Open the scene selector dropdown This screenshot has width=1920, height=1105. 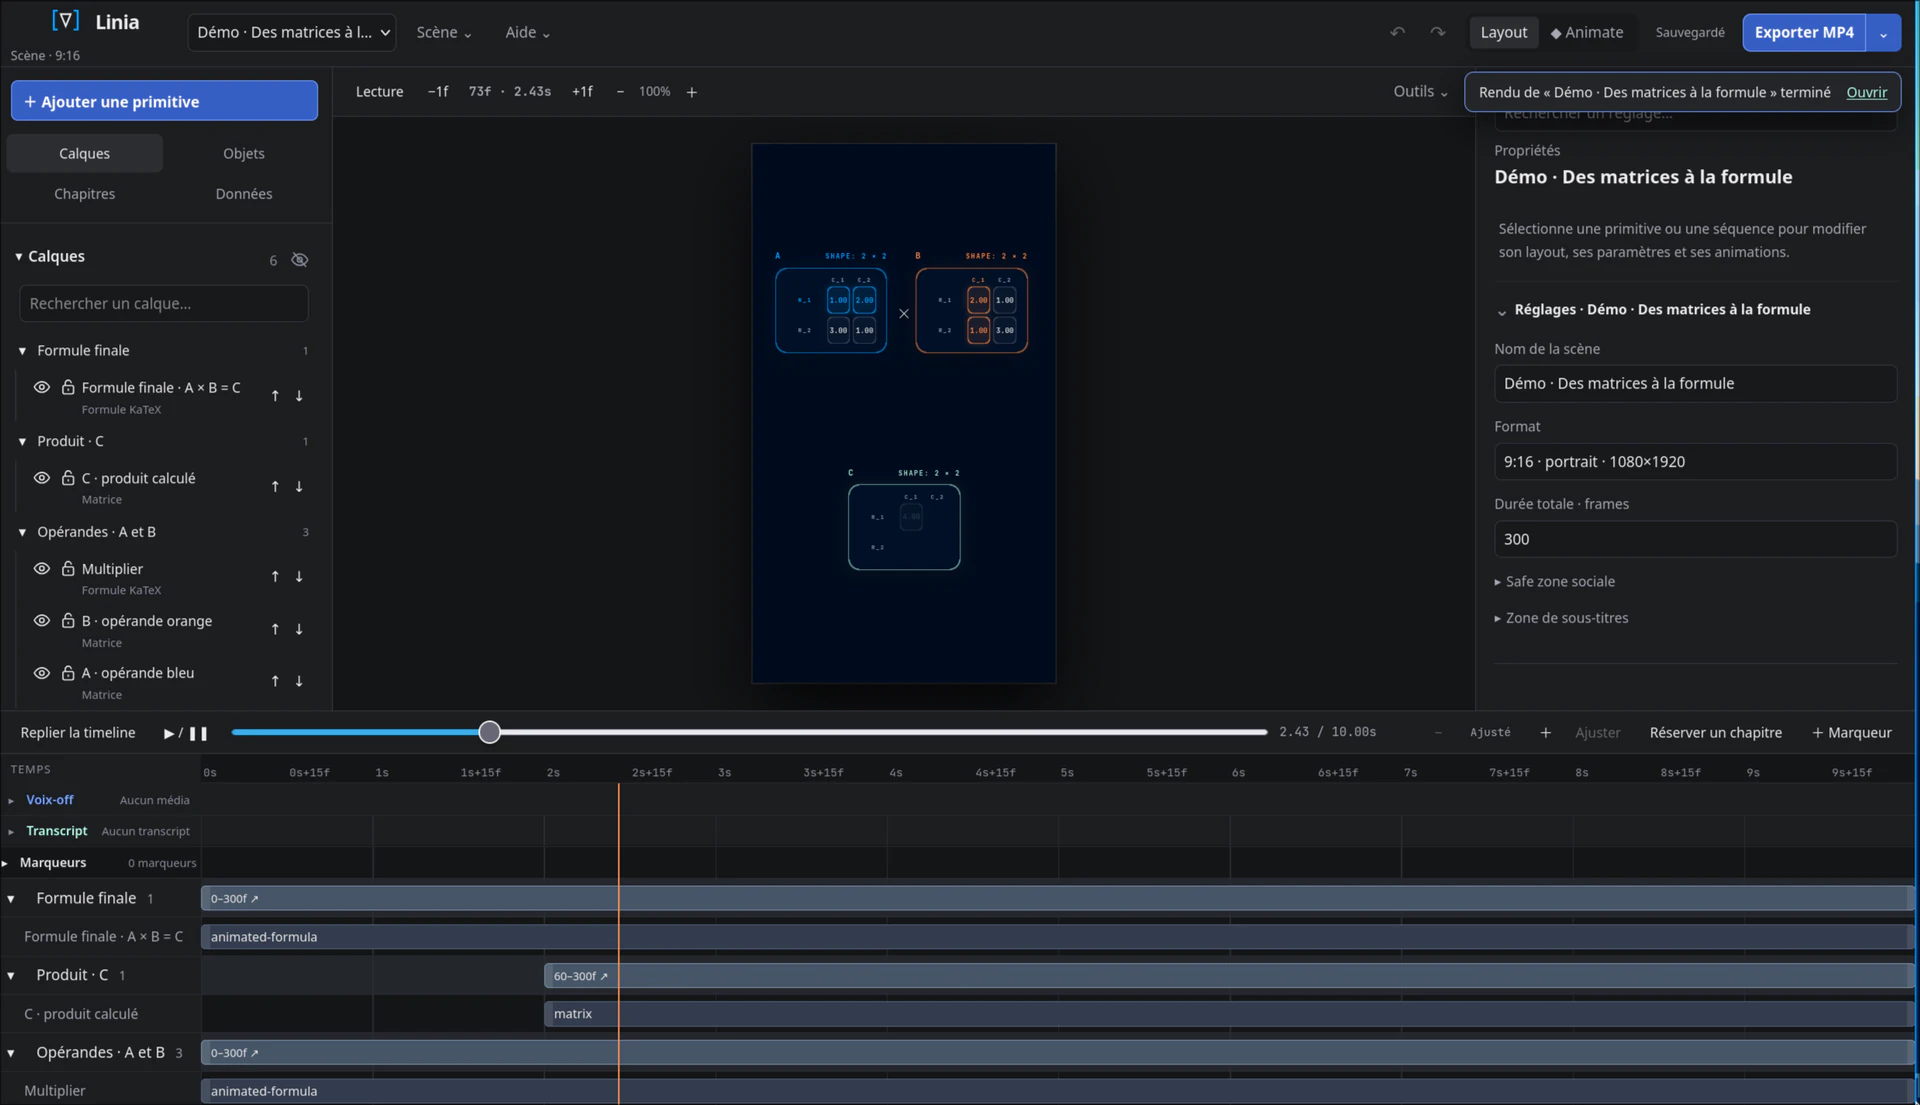[x=292, y=32]
